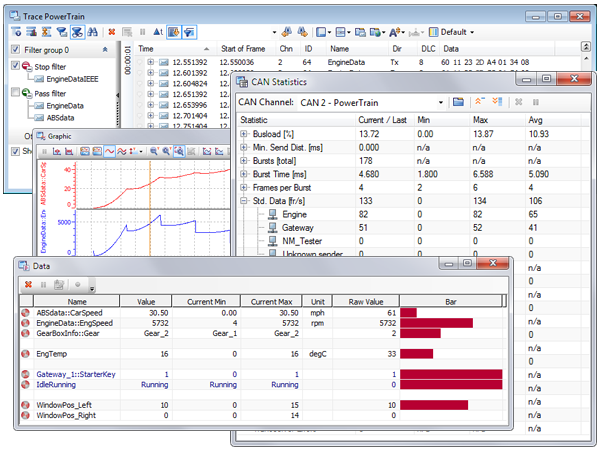
Task: Expand the Busload [%] statistic row
Action: (245, 133)
